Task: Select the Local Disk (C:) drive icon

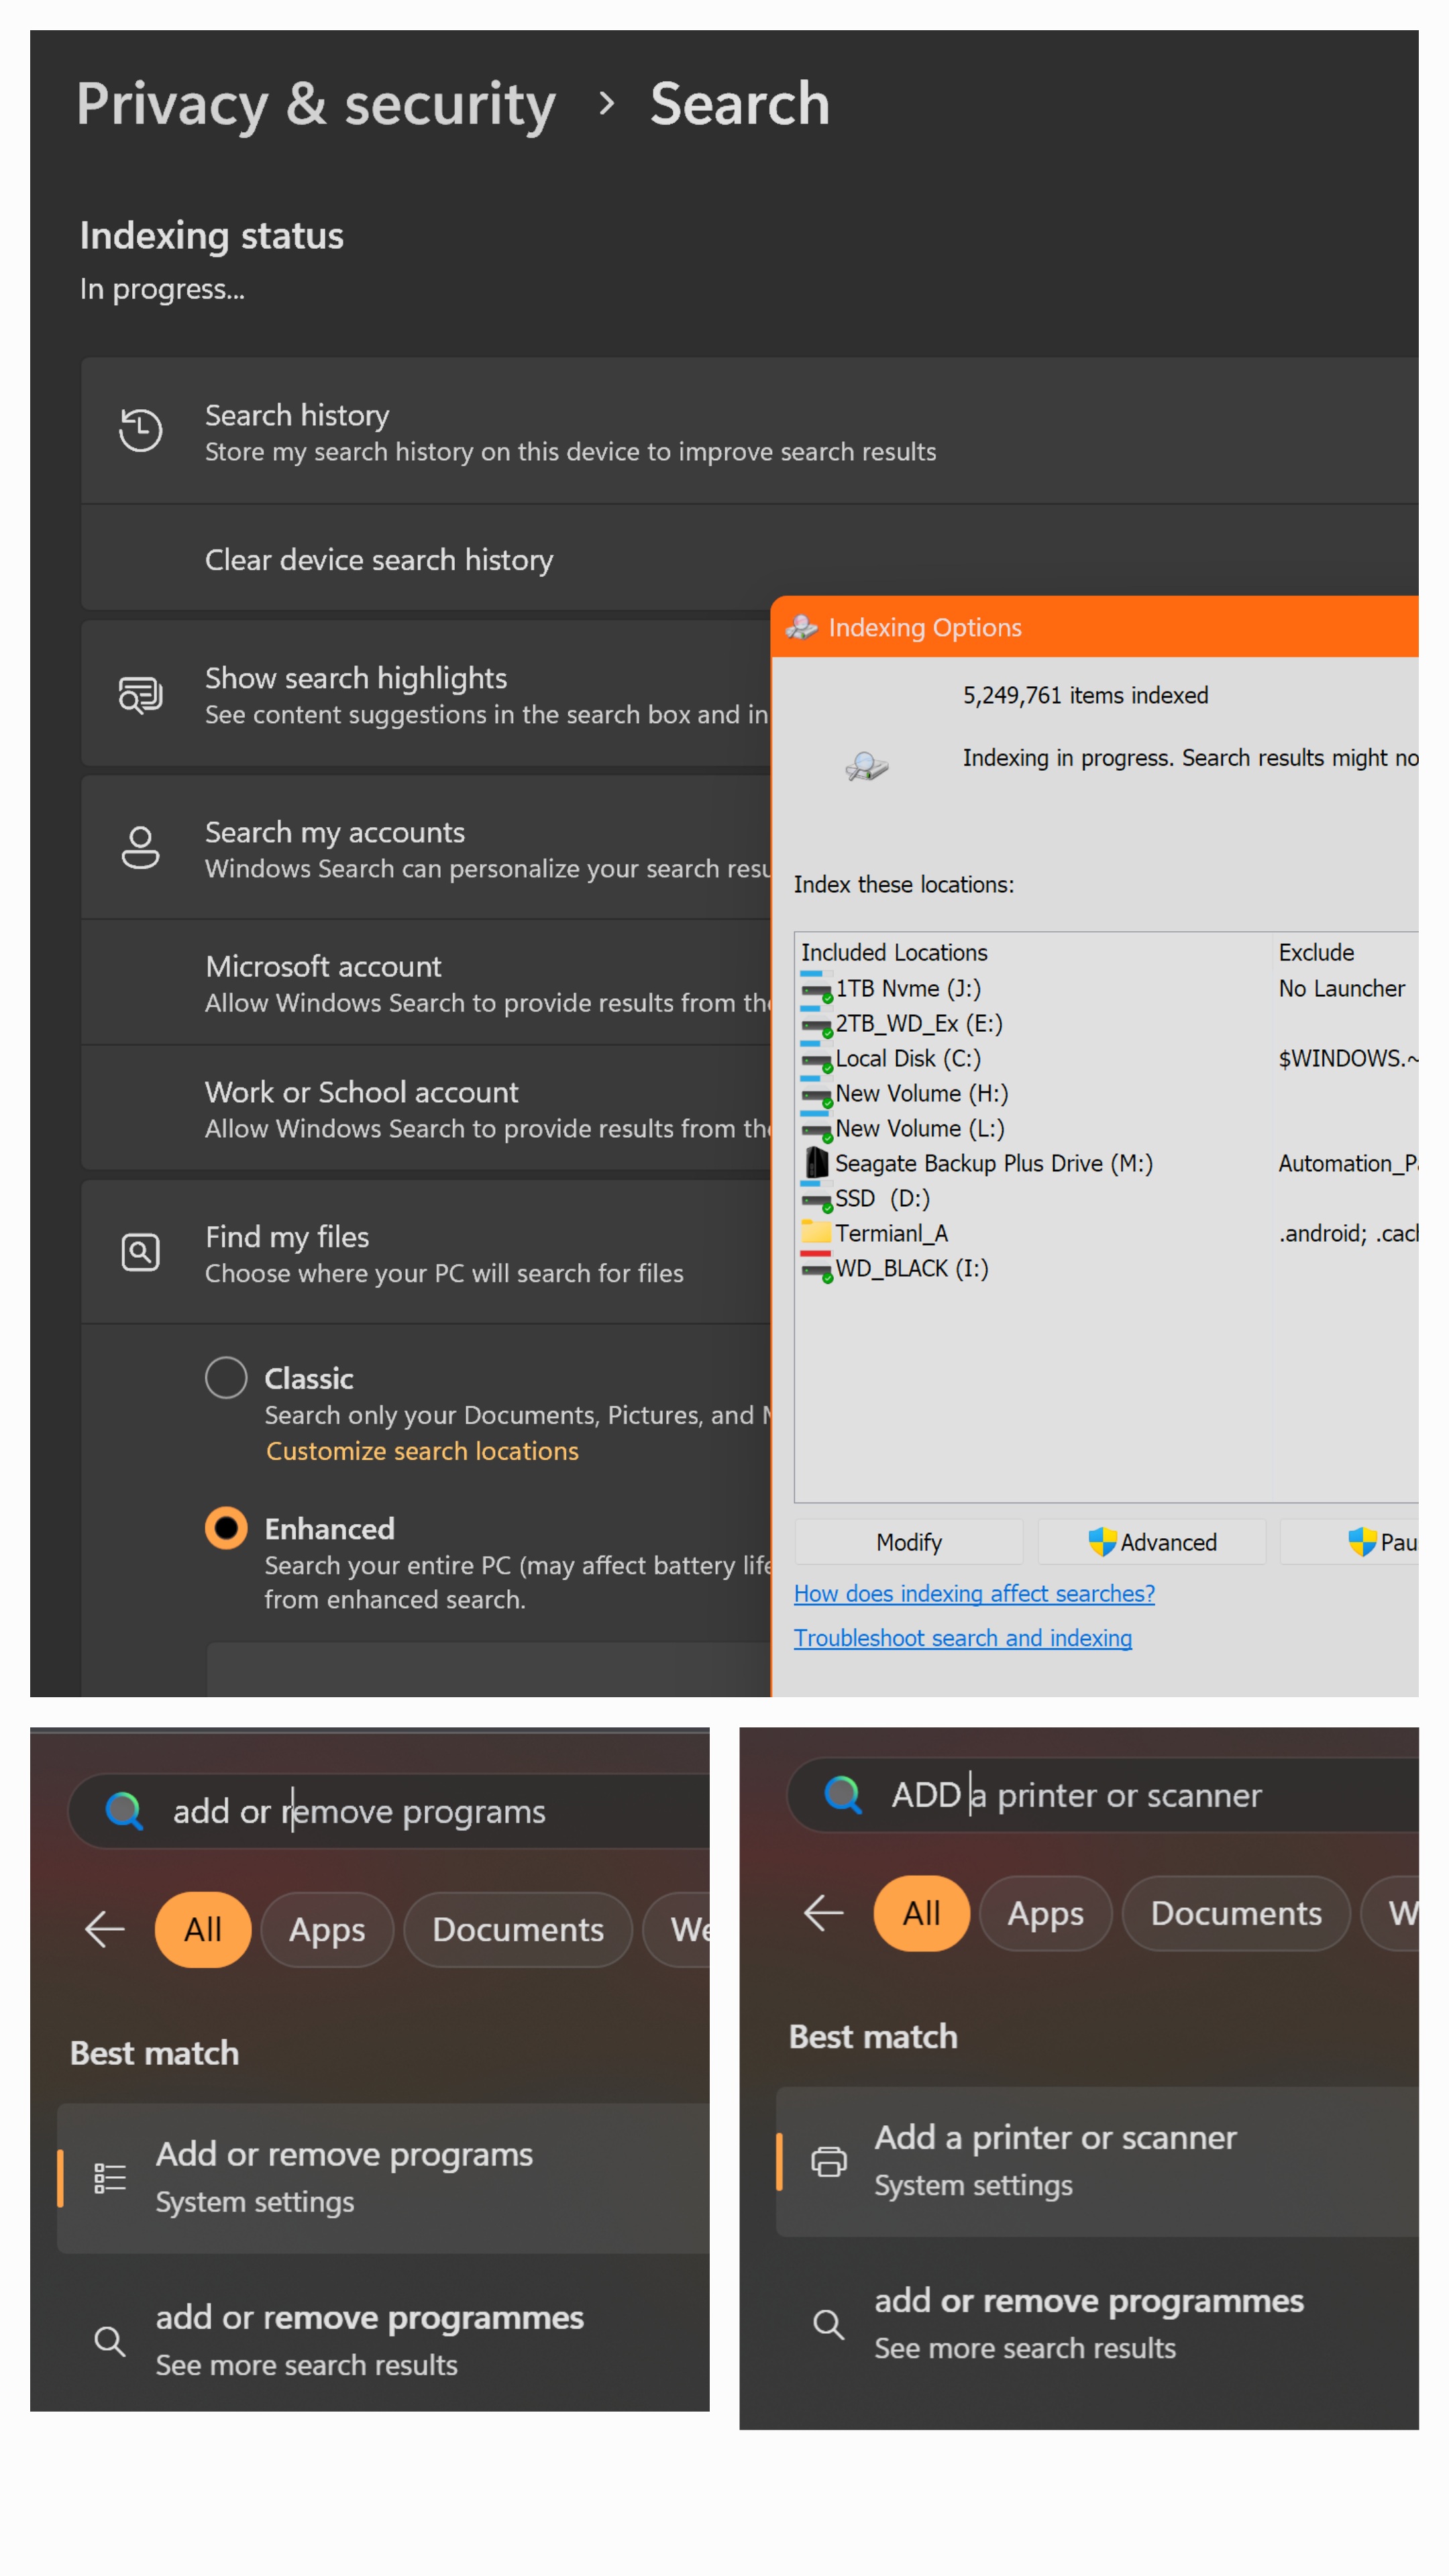Action: point(816,1058)
